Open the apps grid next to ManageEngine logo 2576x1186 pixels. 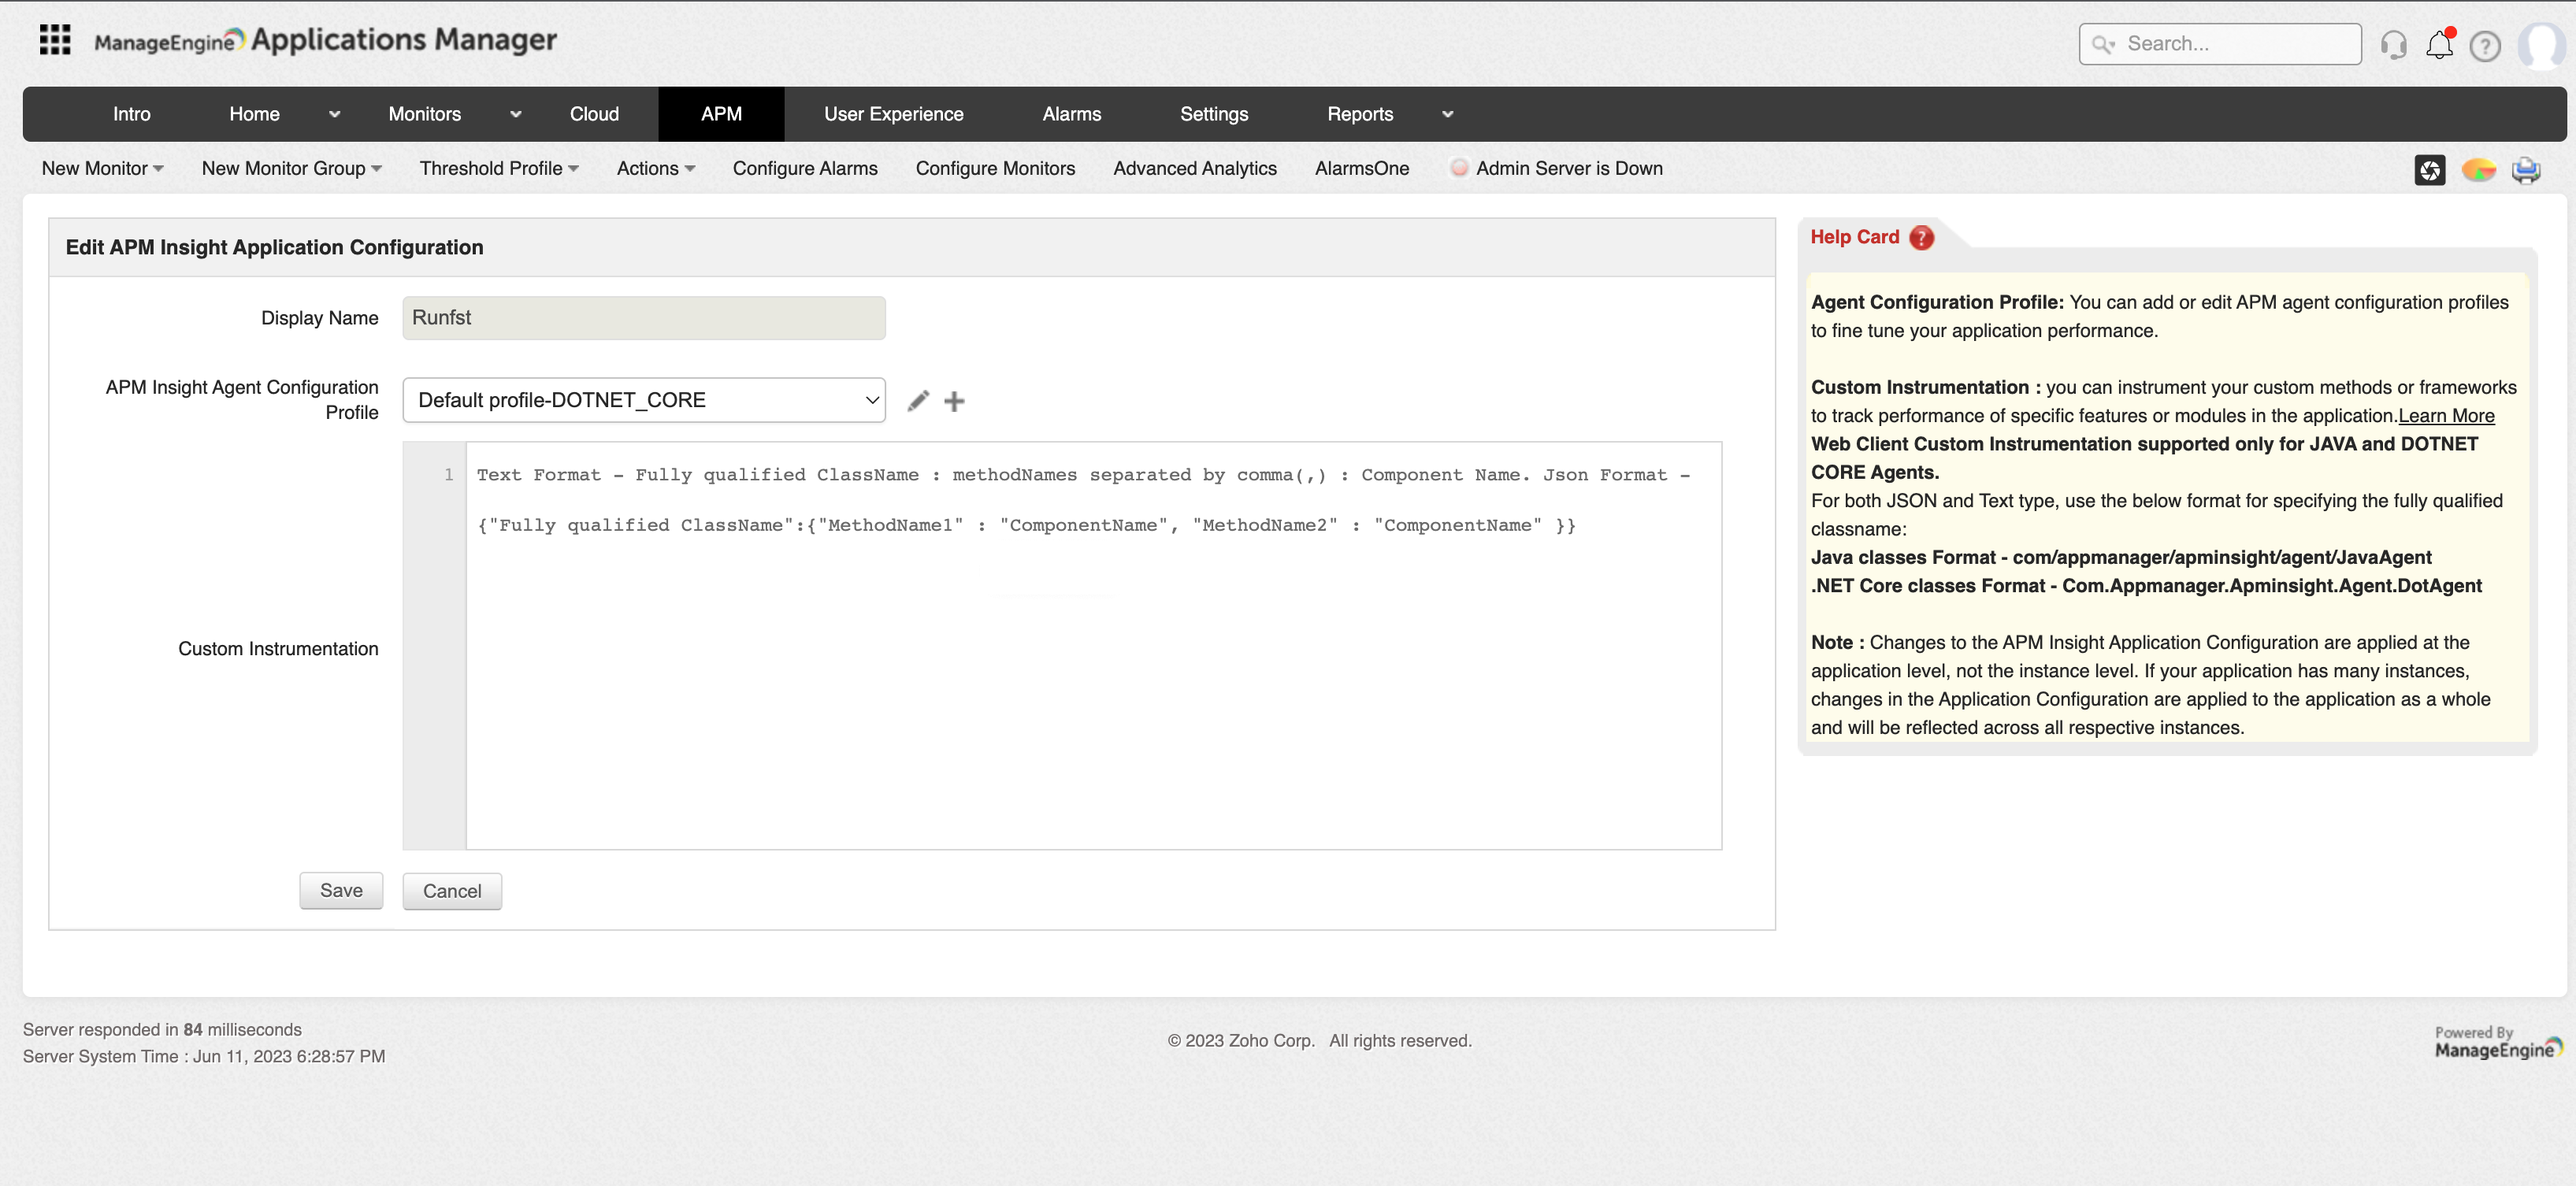55,39
